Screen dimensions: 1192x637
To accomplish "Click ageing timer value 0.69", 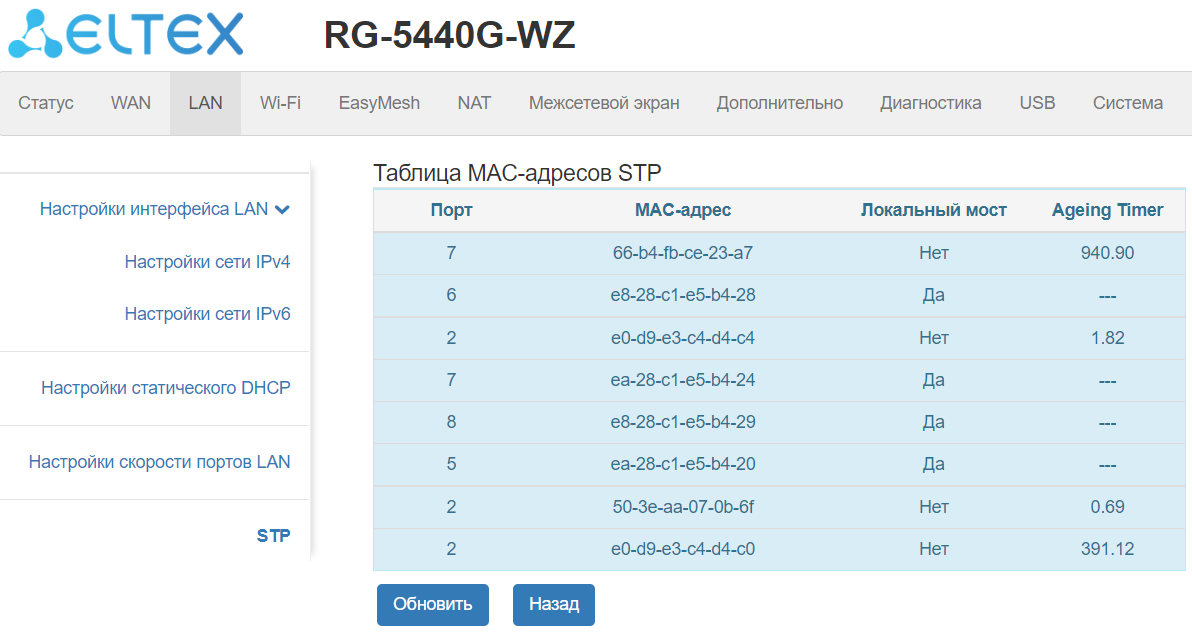I will pos(1108,506).
